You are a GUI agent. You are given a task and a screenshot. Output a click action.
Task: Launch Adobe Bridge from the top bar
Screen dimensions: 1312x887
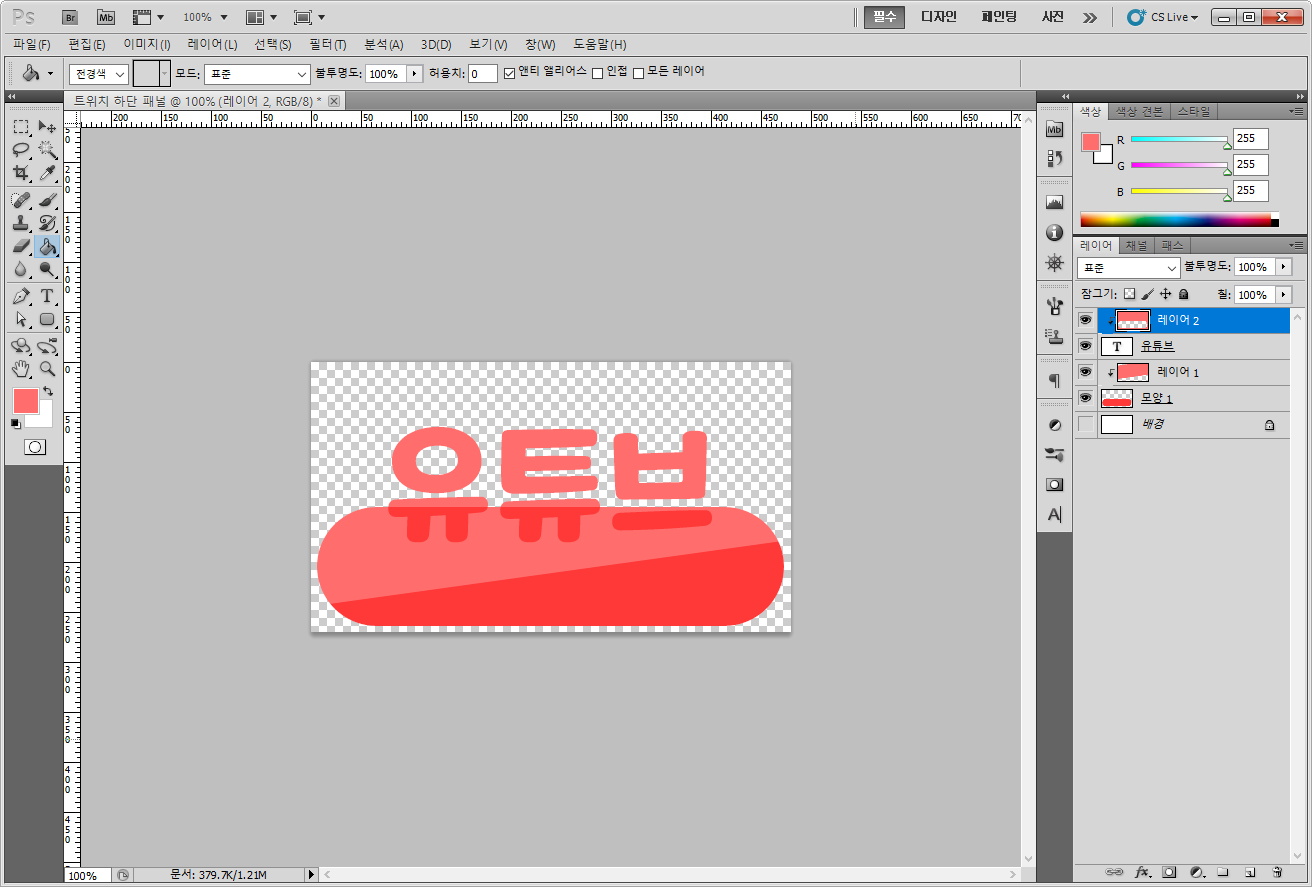click(x=70, y=17)
